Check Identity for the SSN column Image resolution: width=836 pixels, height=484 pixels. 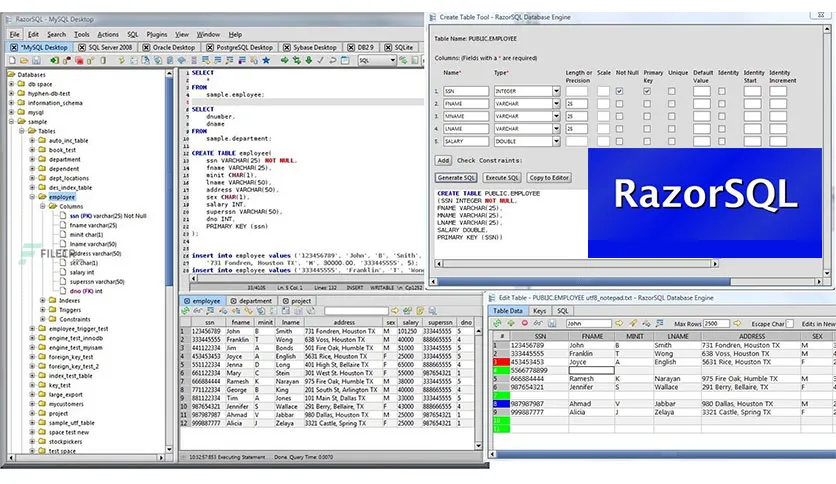pos(722,91)
